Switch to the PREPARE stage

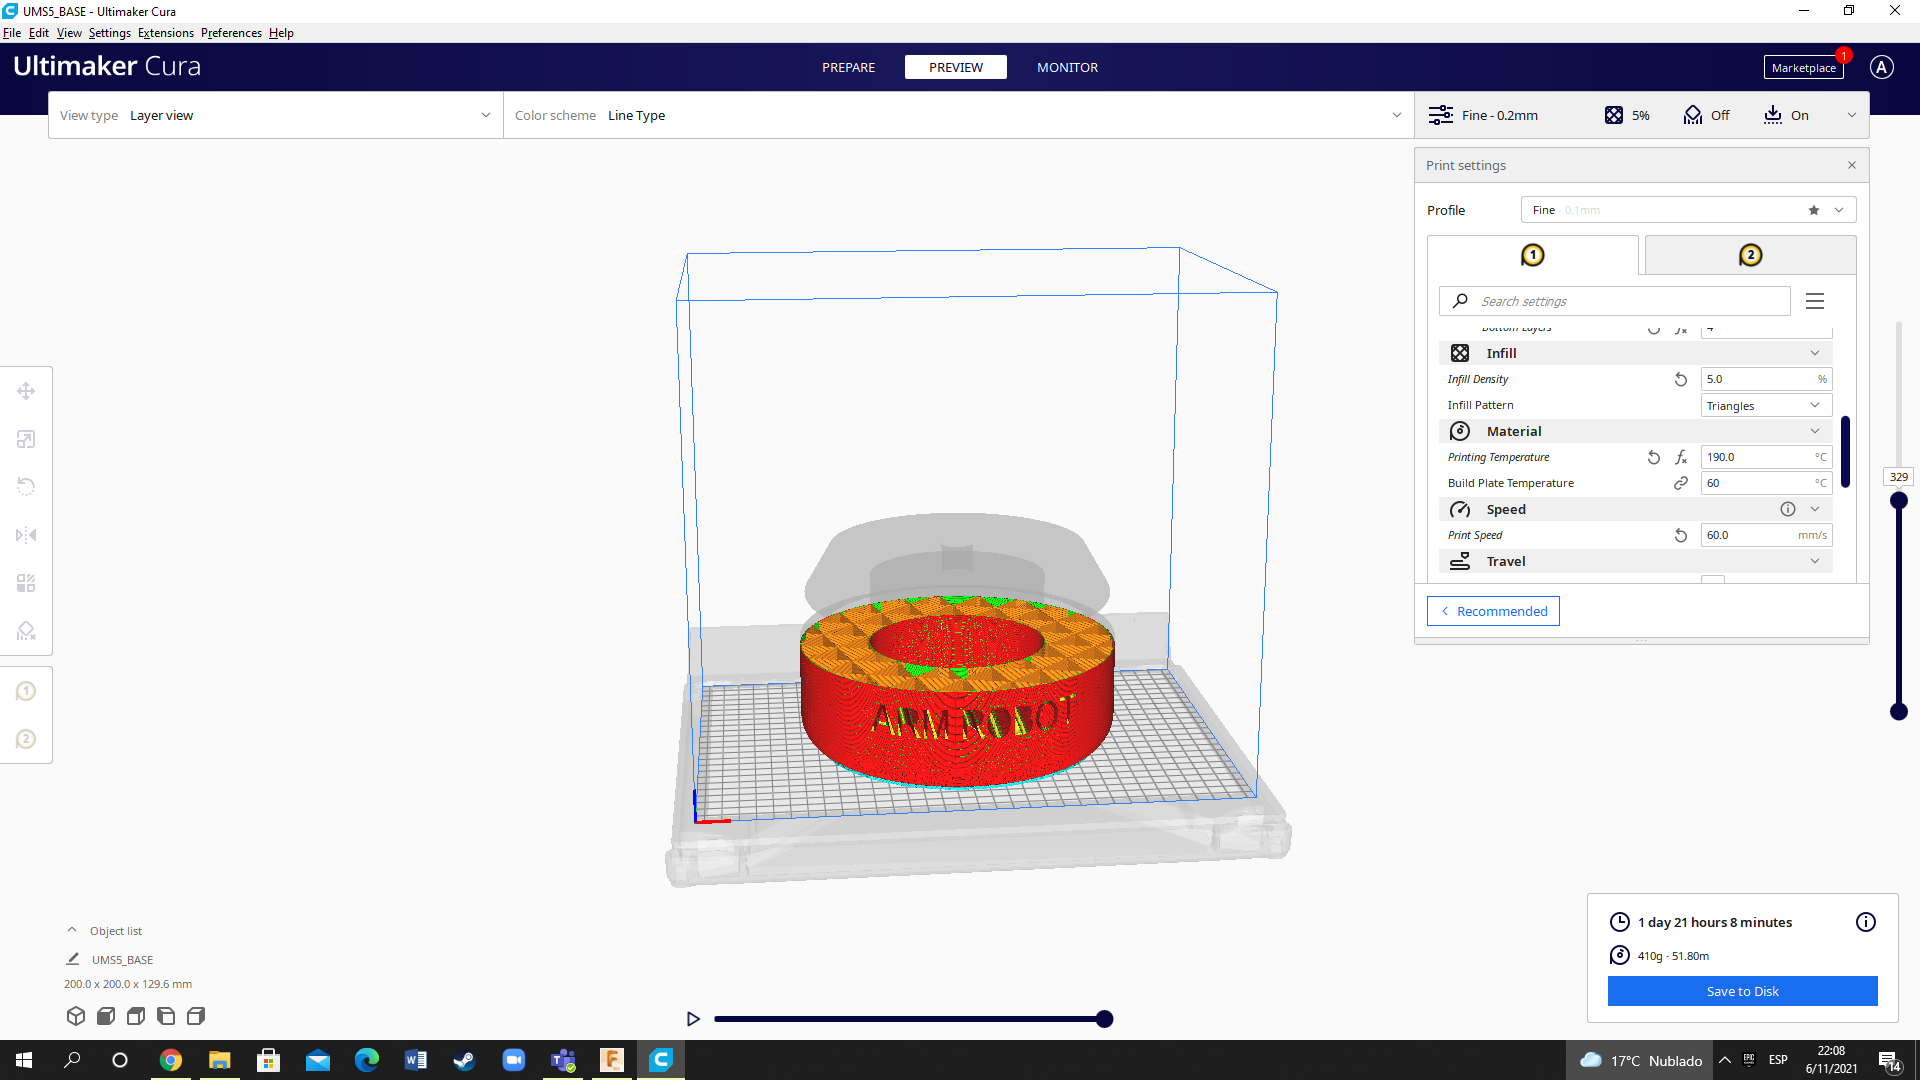pos(848,67)
